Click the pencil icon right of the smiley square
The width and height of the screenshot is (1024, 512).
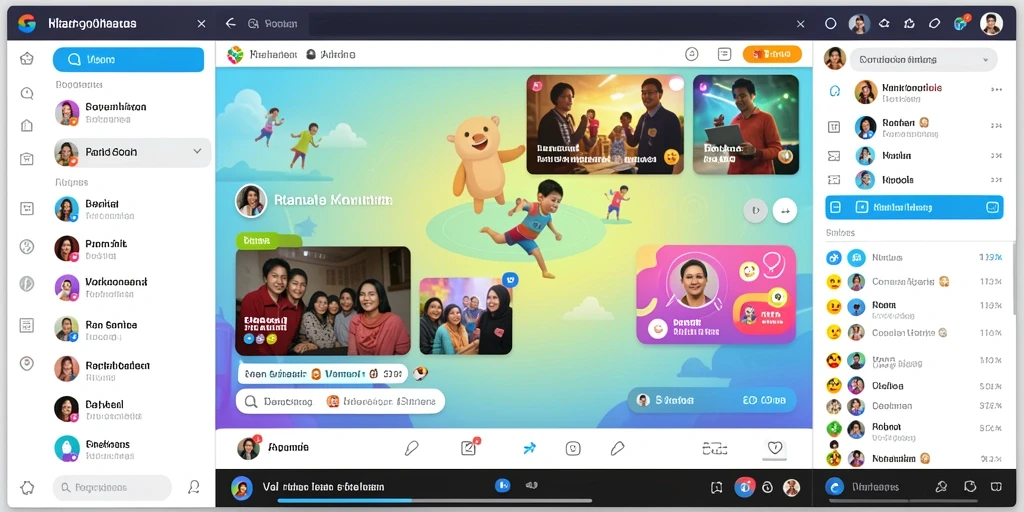[617, 448]
